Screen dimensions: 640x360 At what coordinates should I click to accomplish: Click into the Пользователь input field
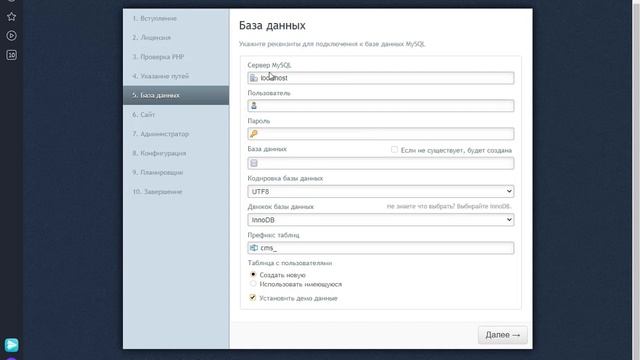coord(380,106)
